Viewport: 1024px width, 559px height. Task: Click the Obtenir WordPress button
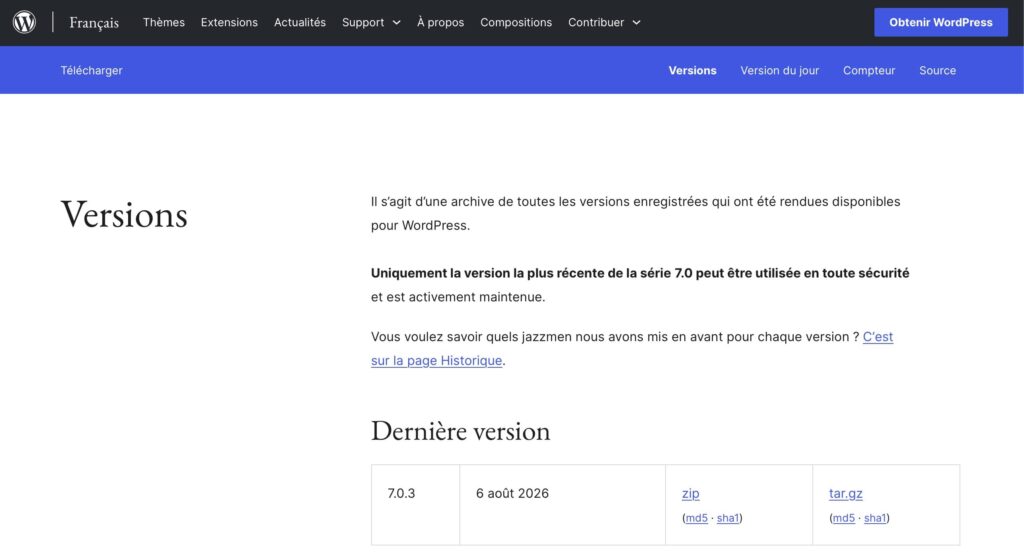(940, 22)
